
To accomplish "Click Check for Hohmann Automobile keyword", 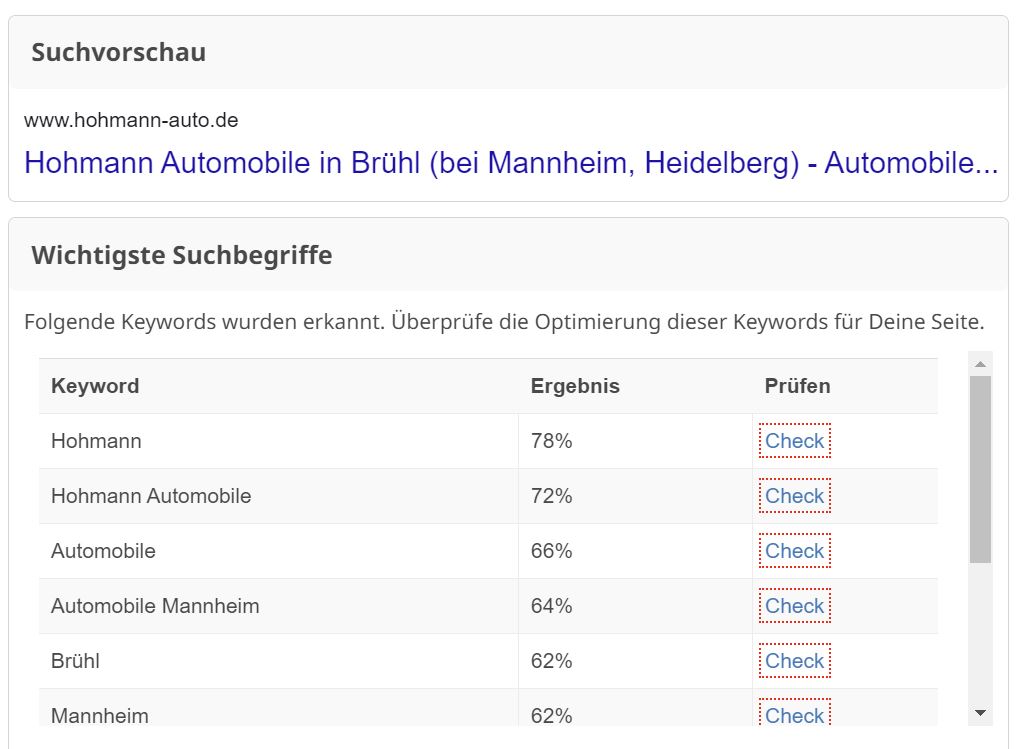I will point(794,496).
